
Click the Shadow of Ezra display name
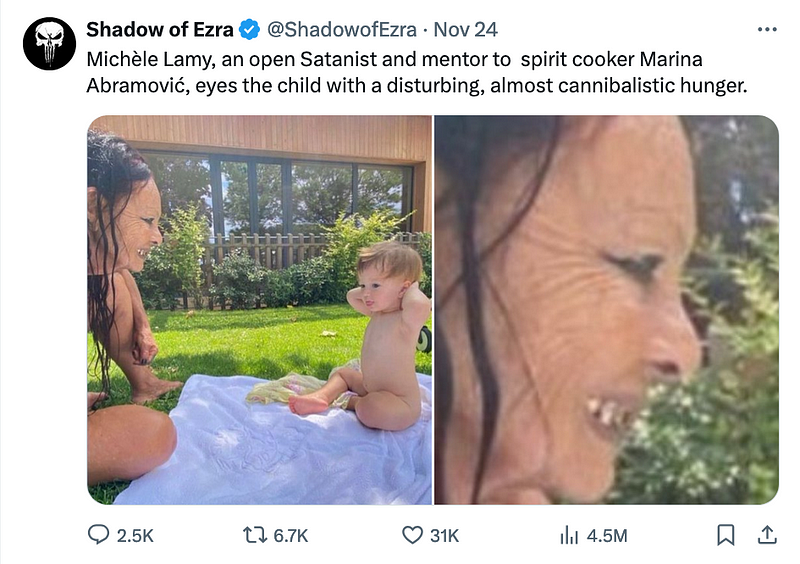coord(160,29)
